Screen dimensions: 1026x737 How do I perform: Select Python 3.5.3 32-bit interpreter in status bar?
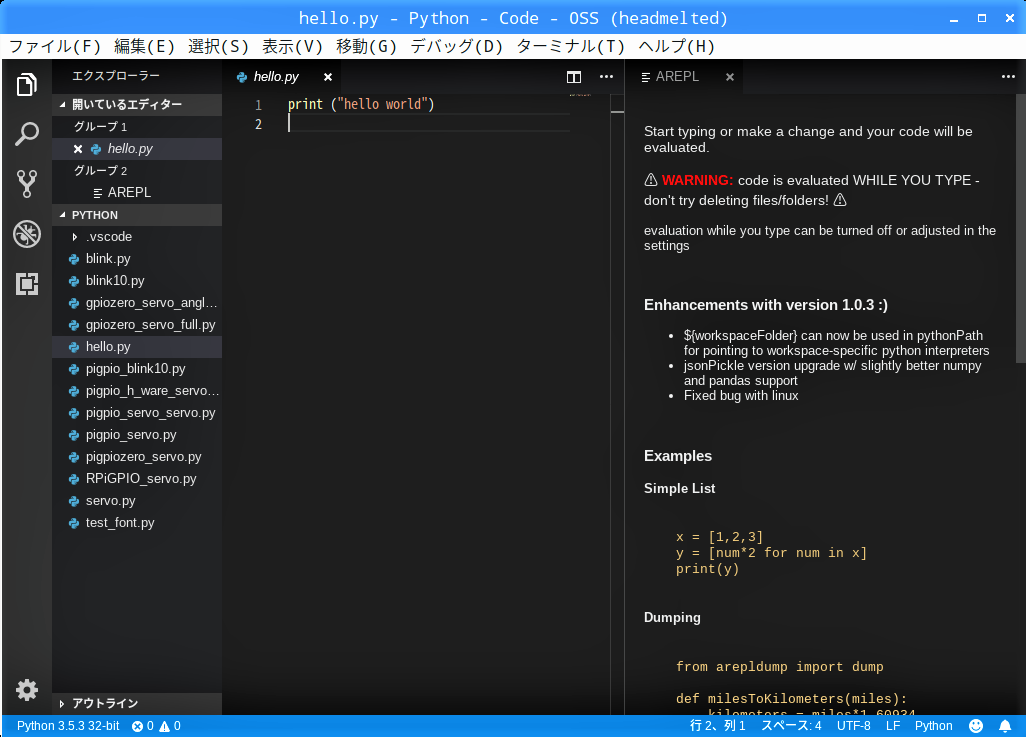(68, 726)
